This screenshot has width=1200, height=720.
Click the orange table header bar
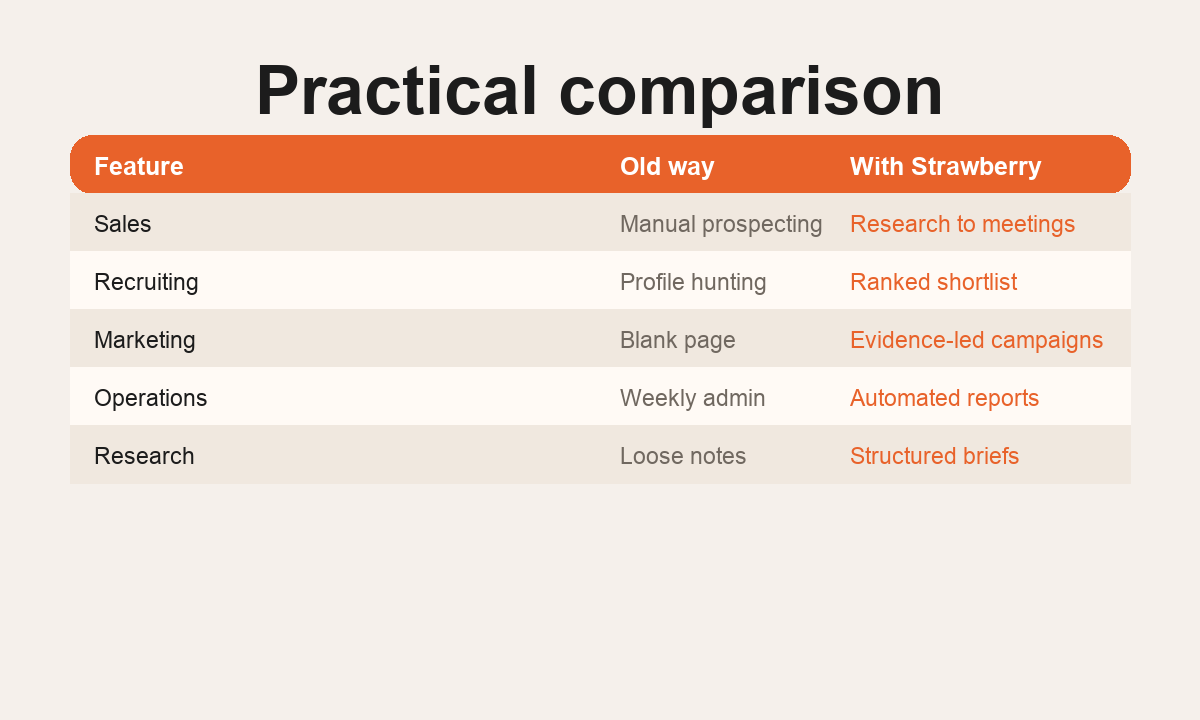pos(600,164)
